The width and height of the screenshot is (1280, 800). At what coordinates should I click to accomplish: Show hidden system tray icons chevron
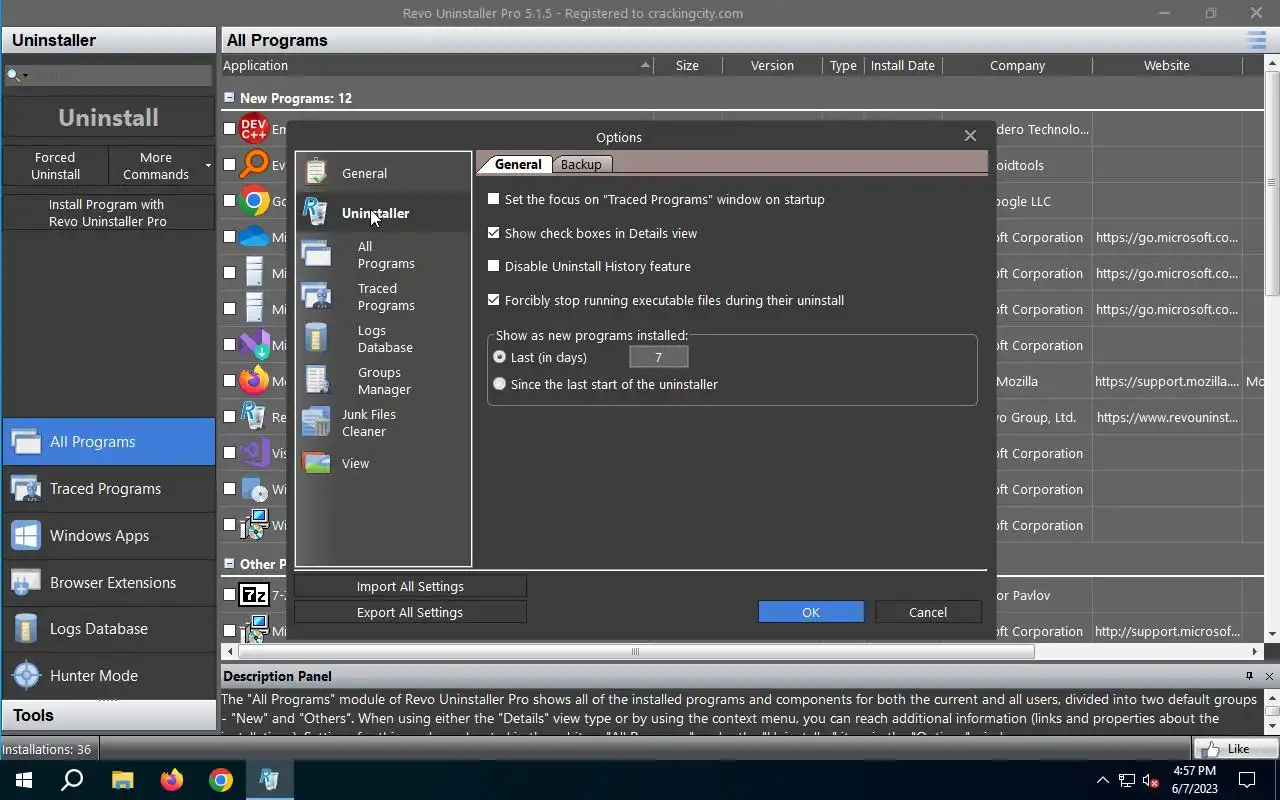pyautogui.click(x=1103, y=780)
